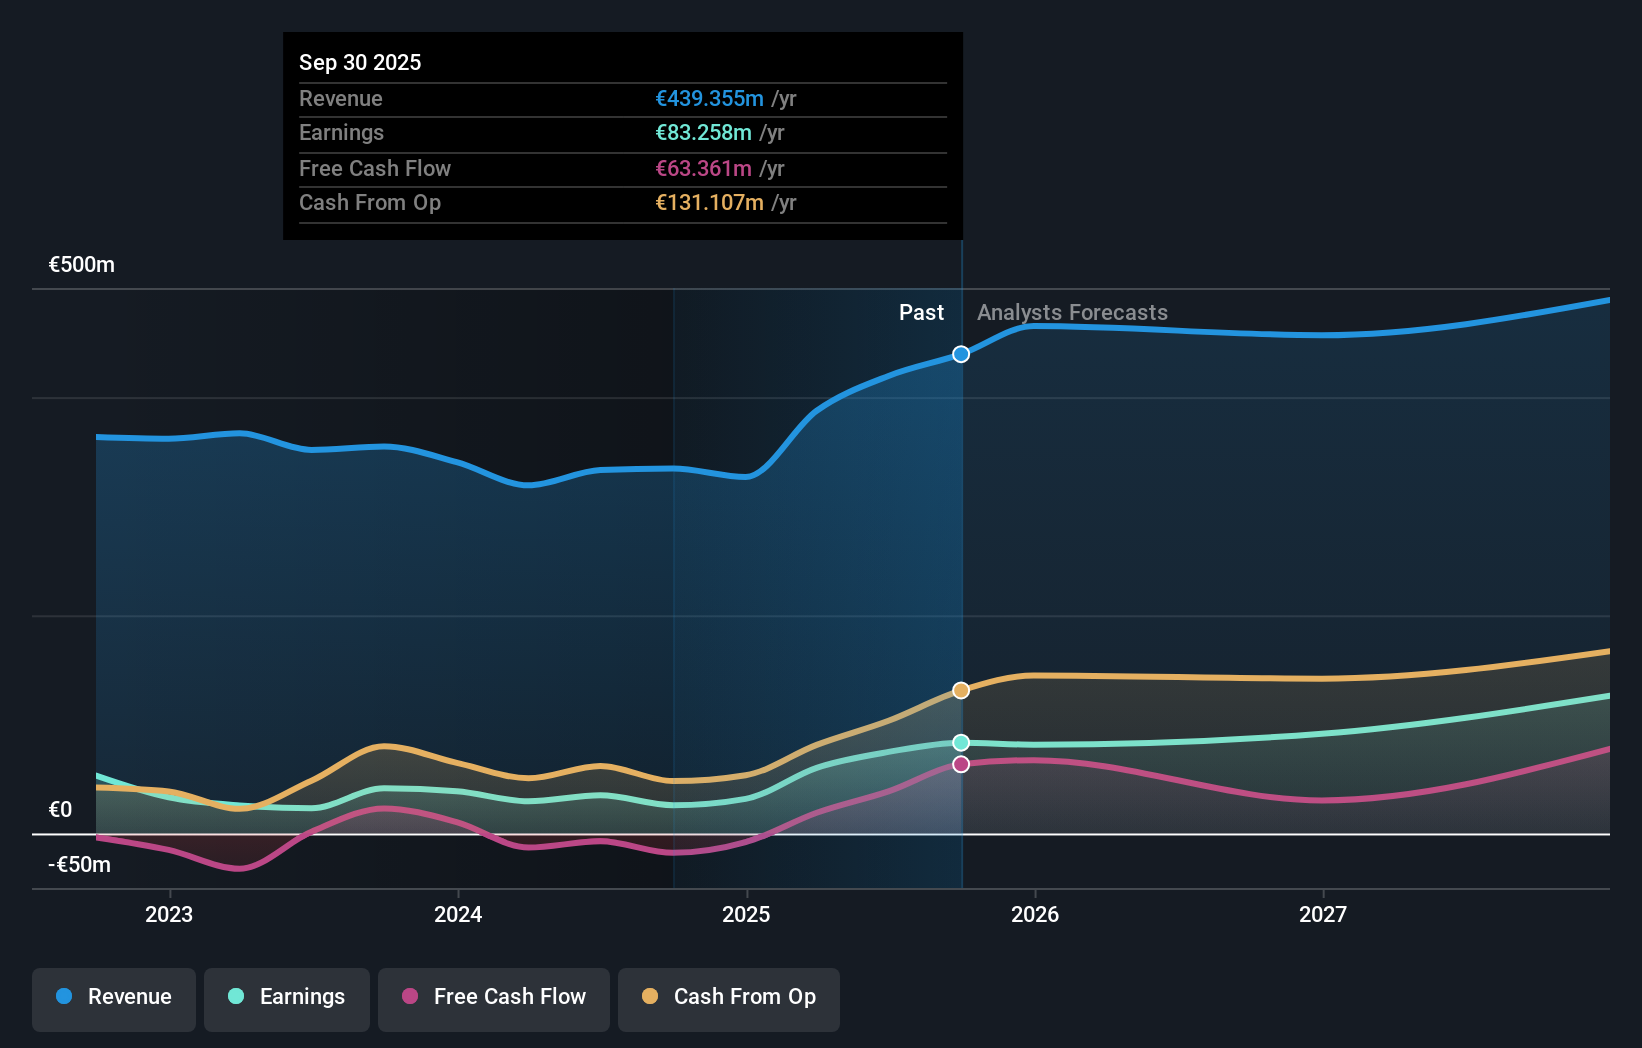1642x1048 pixels.
Task: Switch to the Analysts Forecasts section
Action: point(1072,312)
